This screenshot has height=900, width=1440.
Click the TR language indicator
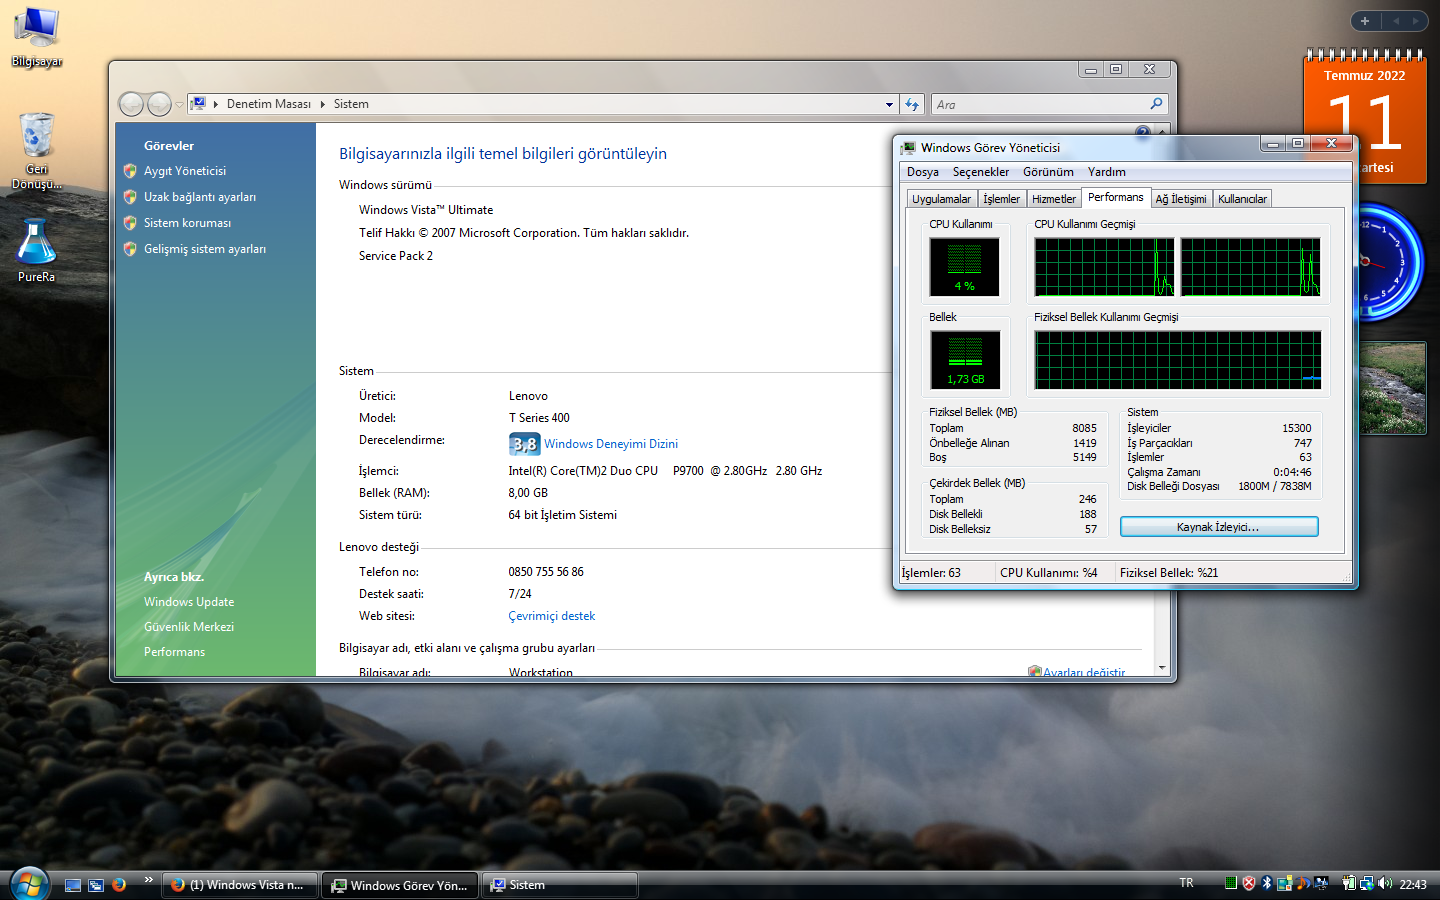click(1186, 883)
